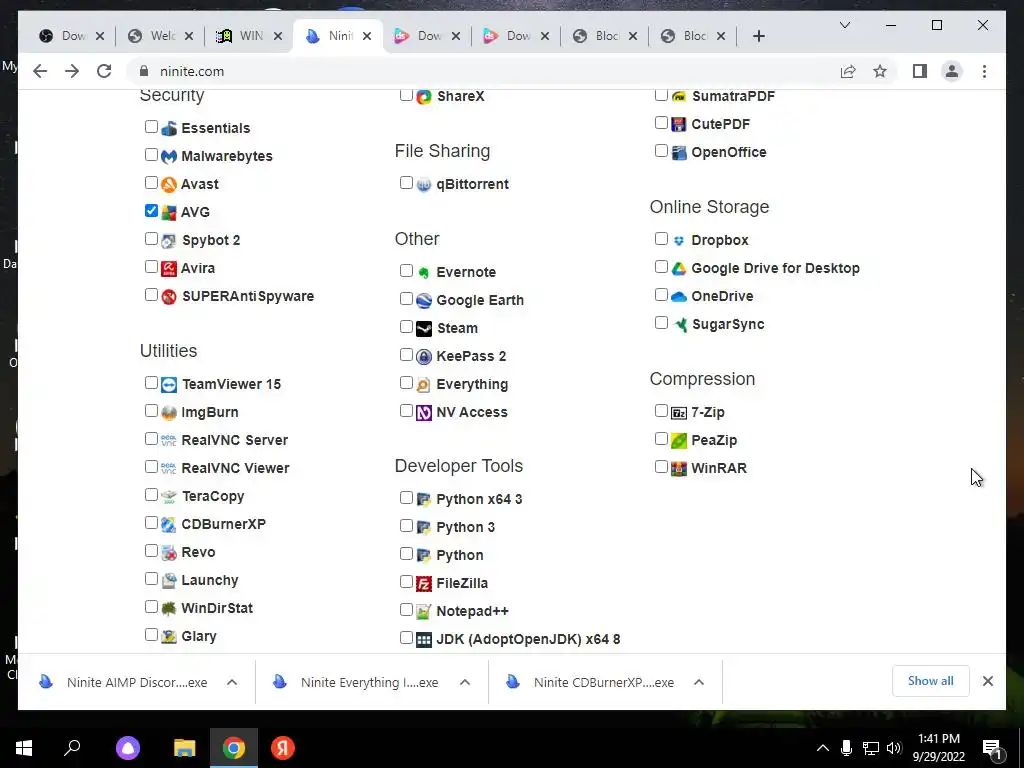Click Show all downloads button
The image size is (1024, 768).
click(x=931, y=681)
